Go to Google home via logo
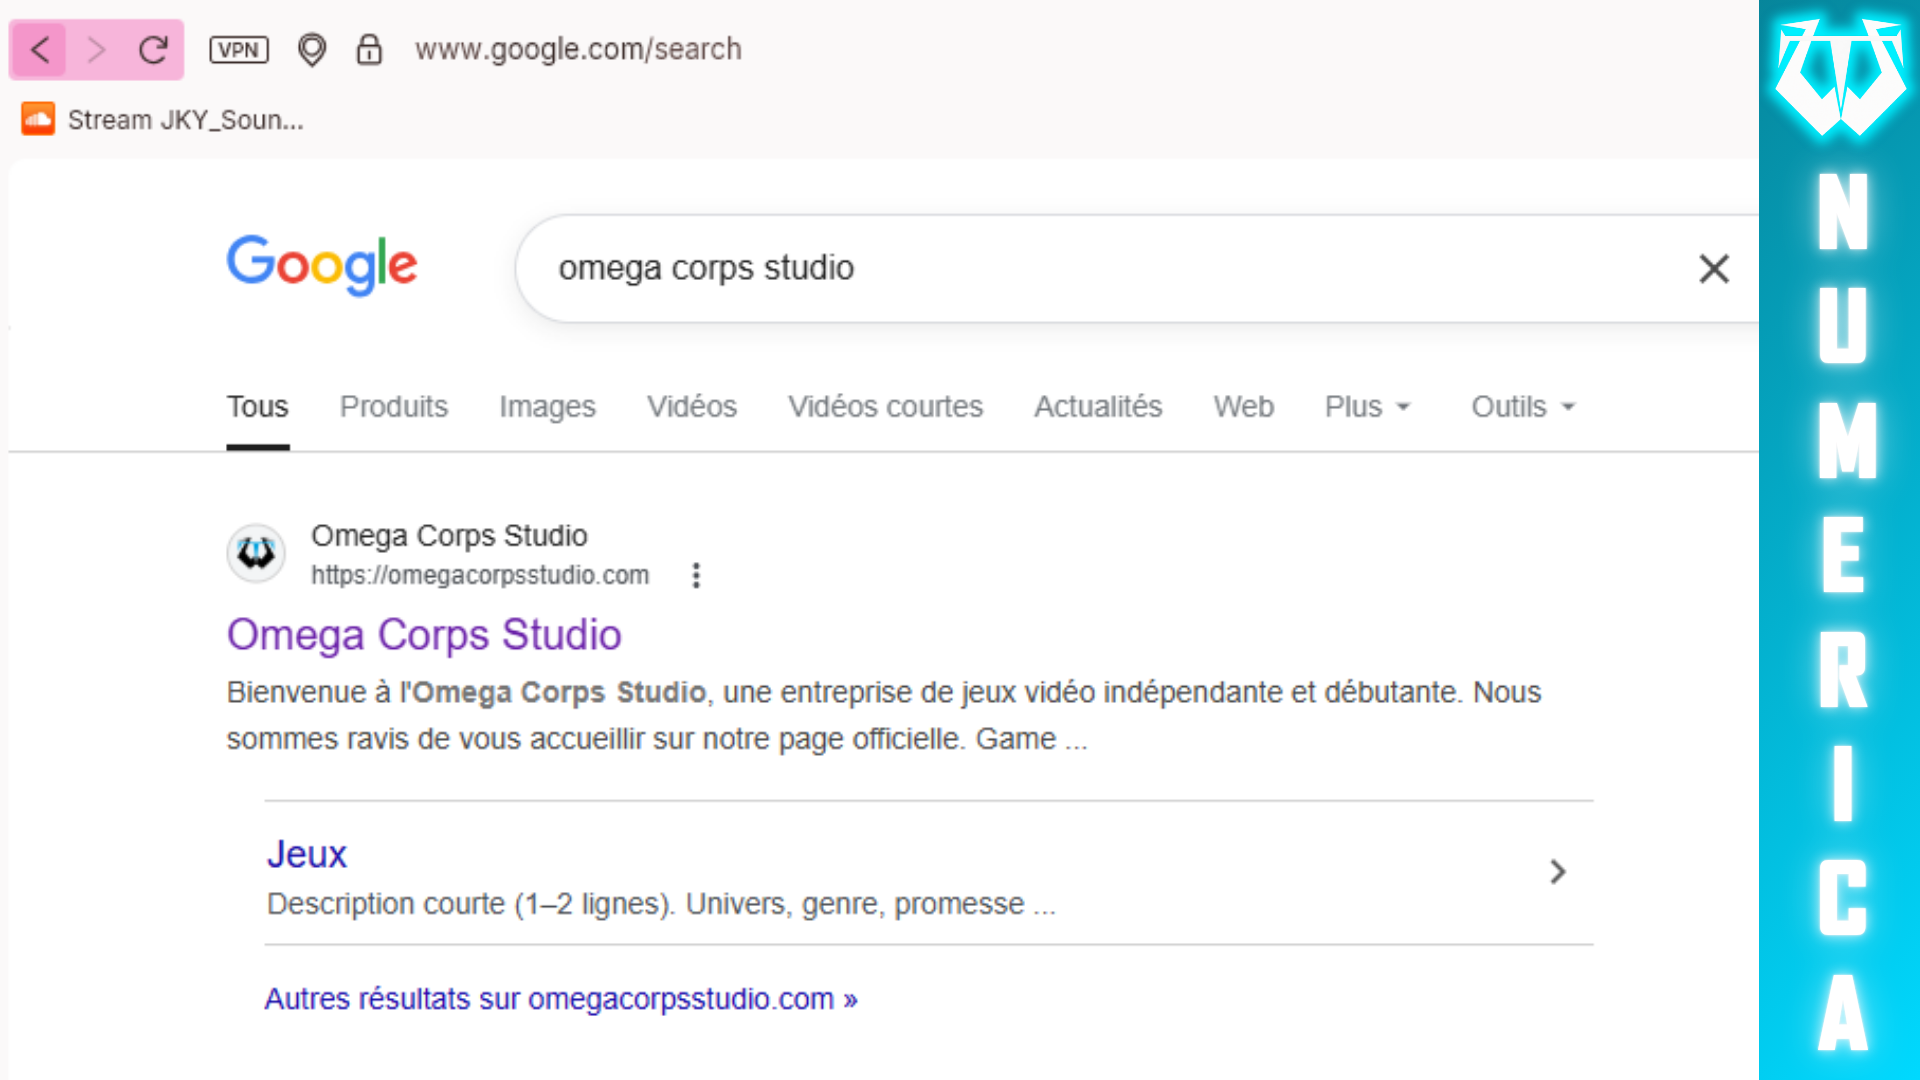The height and width of the screenshot is (1080, 1920). click(321, 265)
